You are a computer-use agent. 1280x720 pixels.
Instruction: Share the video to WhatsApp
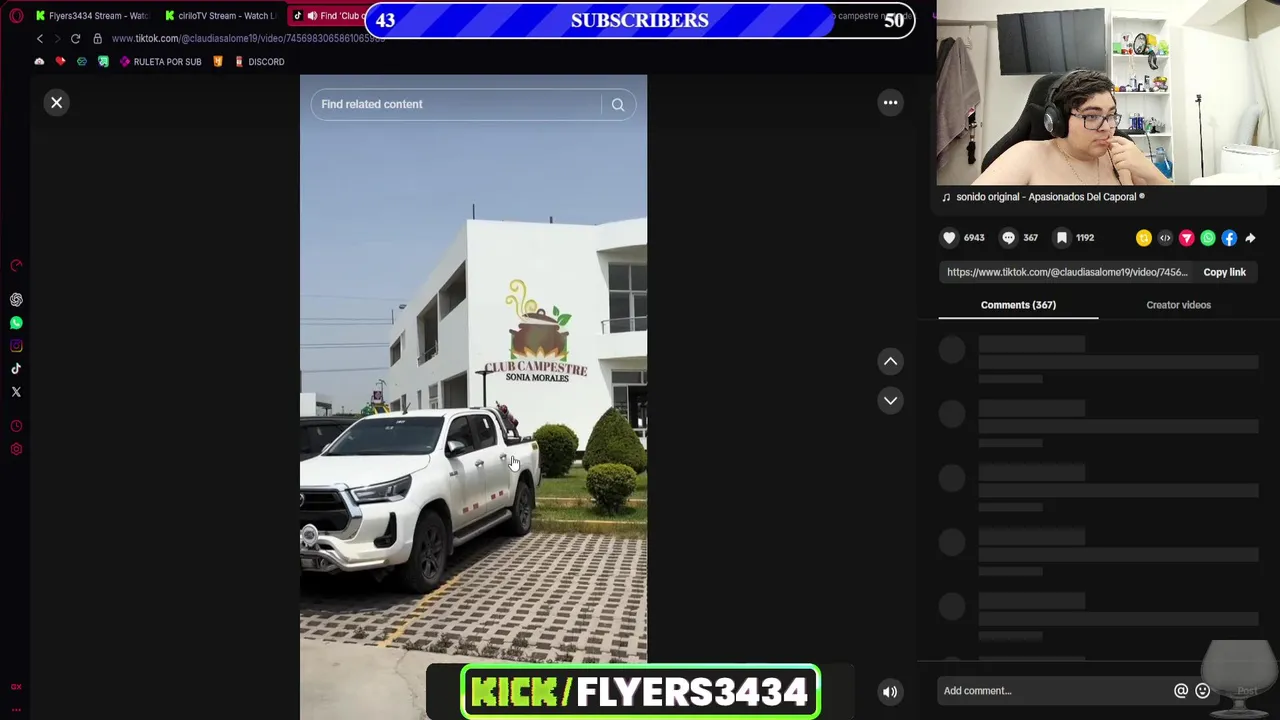pos(1208,238)
